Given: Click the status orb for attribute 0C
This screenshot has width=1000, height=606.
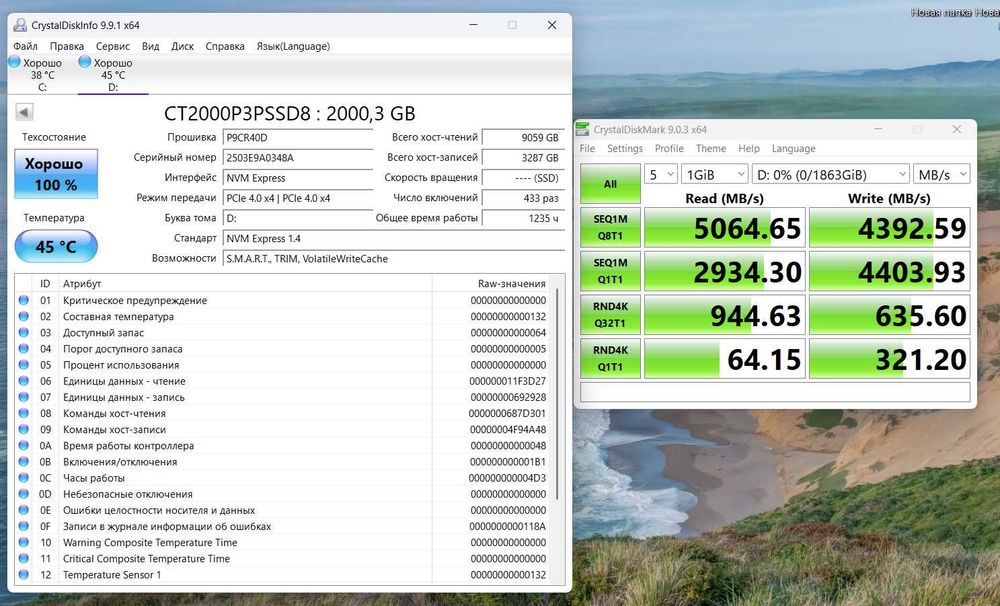Looking at the screenshot, I should 24,477.
